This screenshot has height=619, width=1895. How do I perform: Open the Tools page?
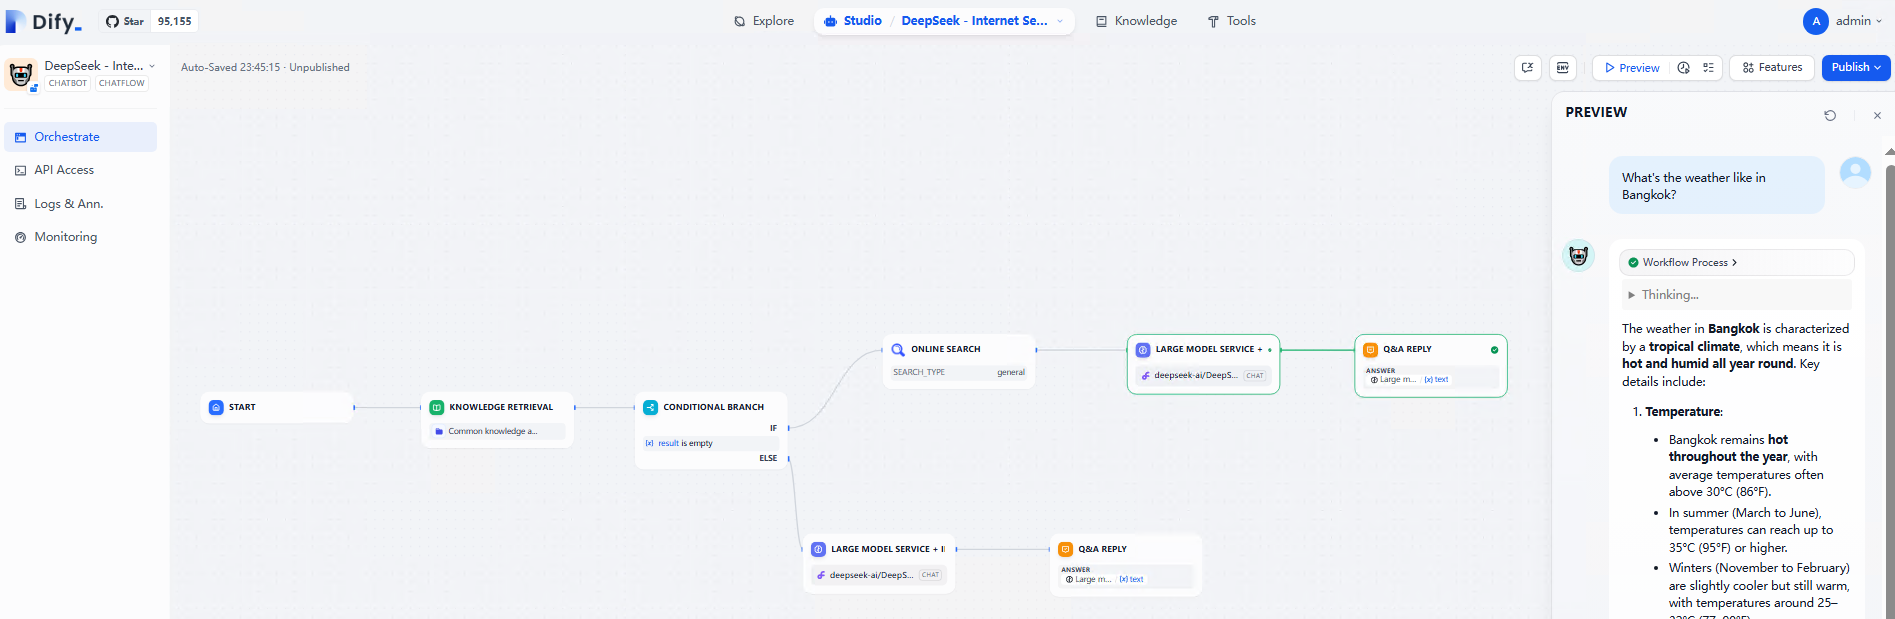tap(1231, 21)
